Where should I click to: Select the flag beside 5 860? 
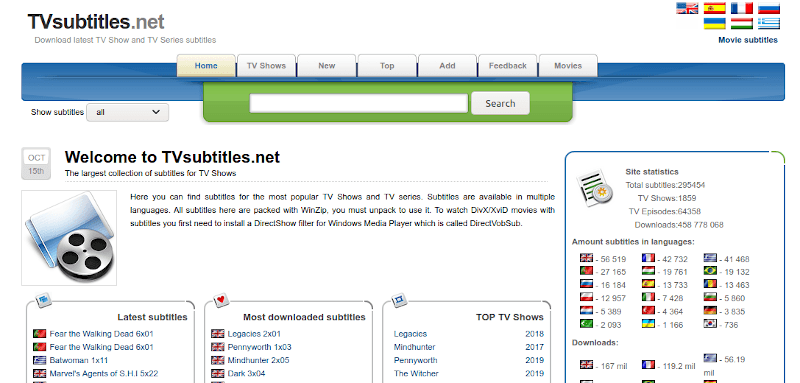pyautogui.click(x=710, y=297)
